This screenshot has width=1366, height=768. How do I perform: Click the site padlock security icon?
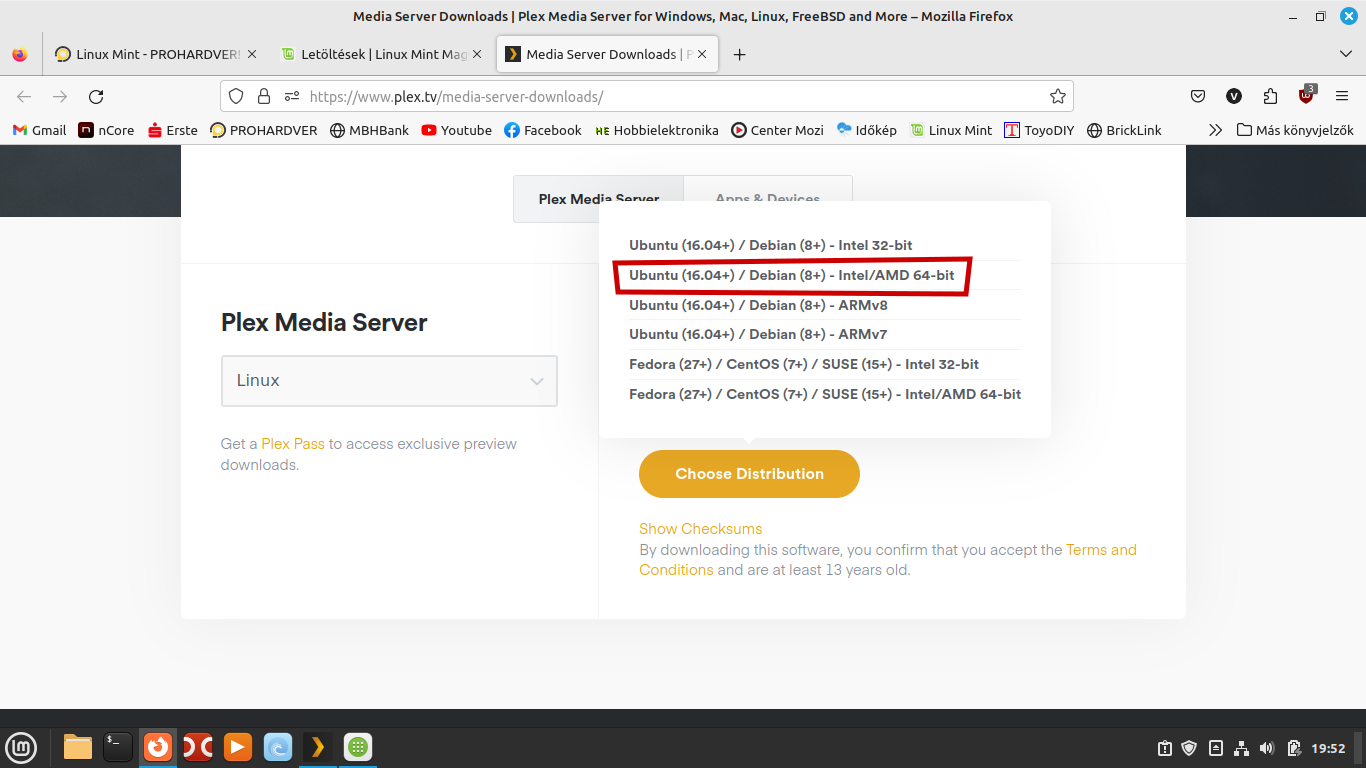pyautogui.click(x=264, y=97)
